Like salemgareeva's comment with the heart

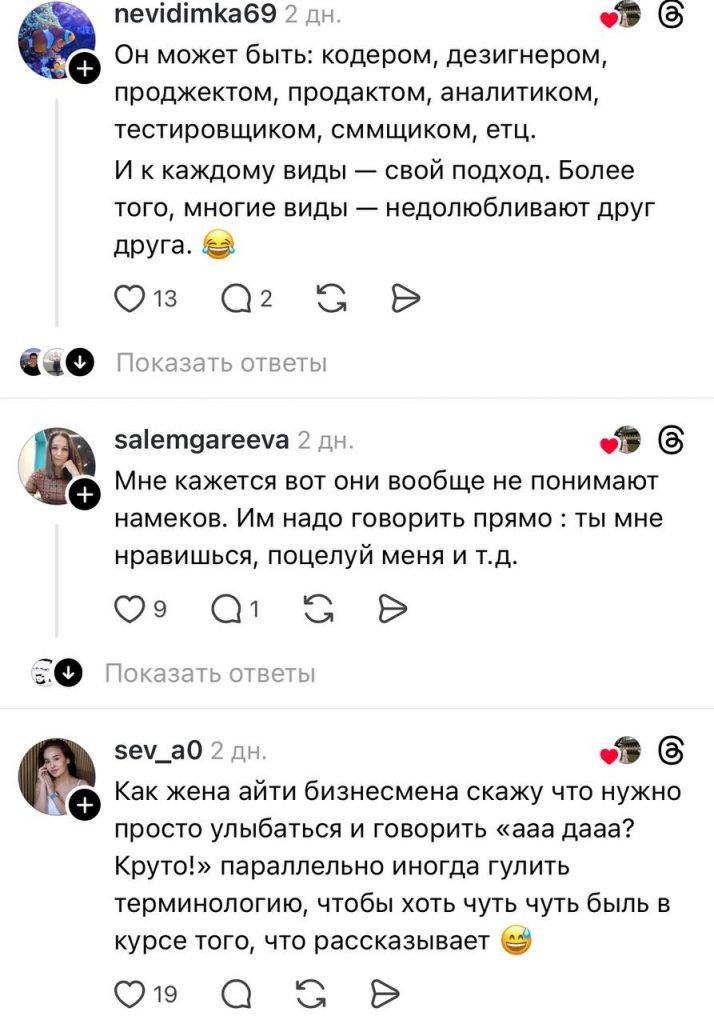pyautogui.click(x=130, y=607)
